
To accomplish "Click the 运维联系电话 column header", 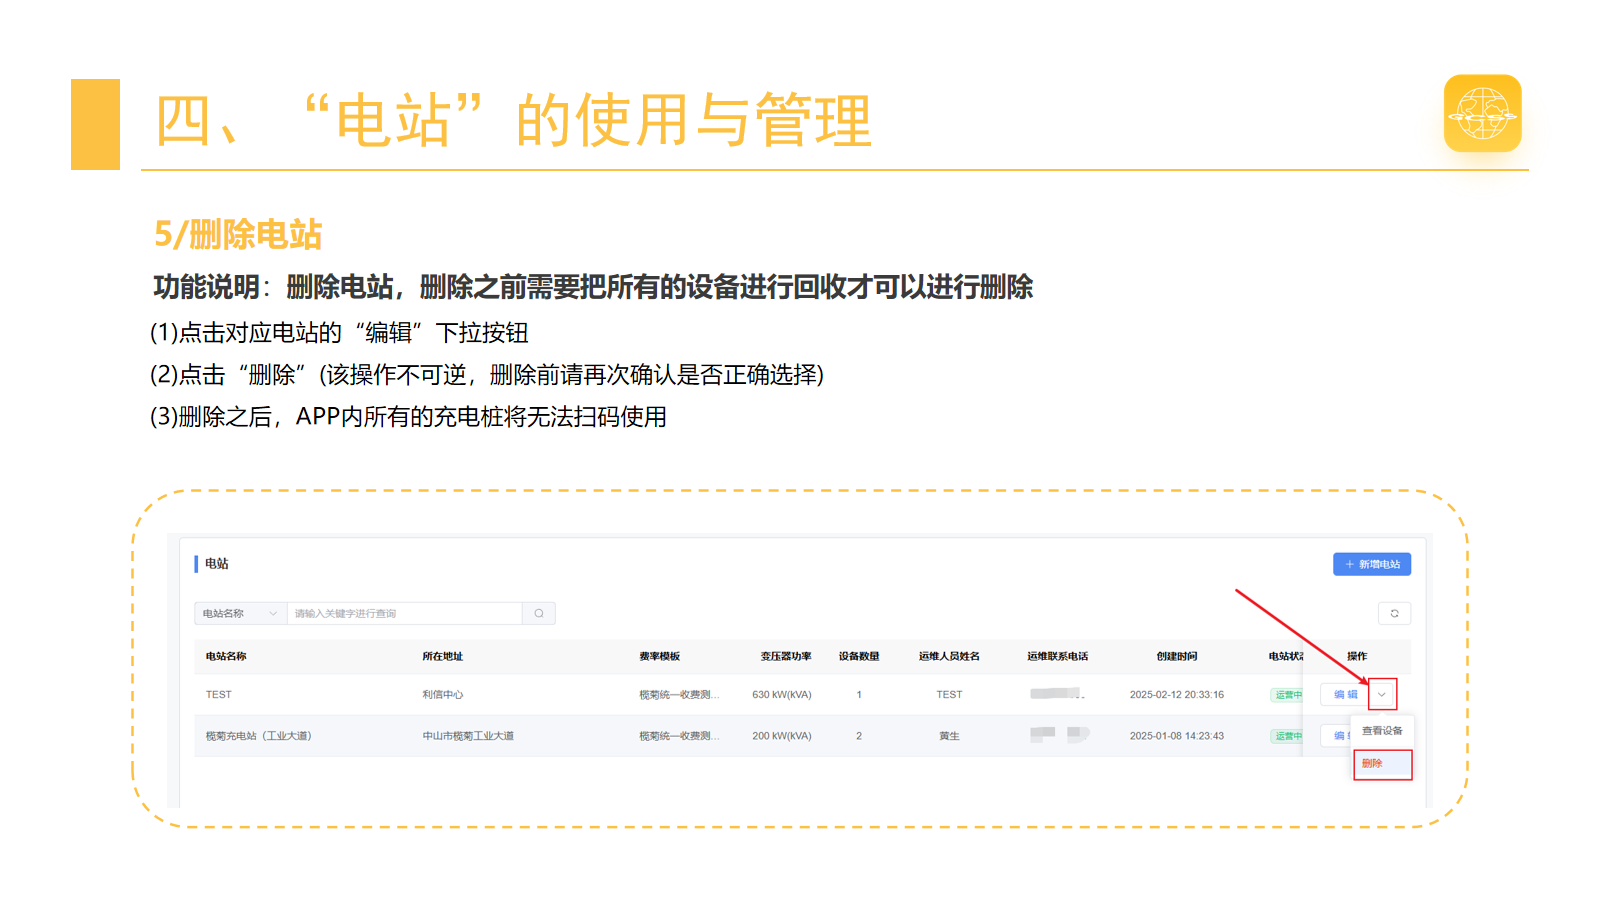I will coord(1057,656).
